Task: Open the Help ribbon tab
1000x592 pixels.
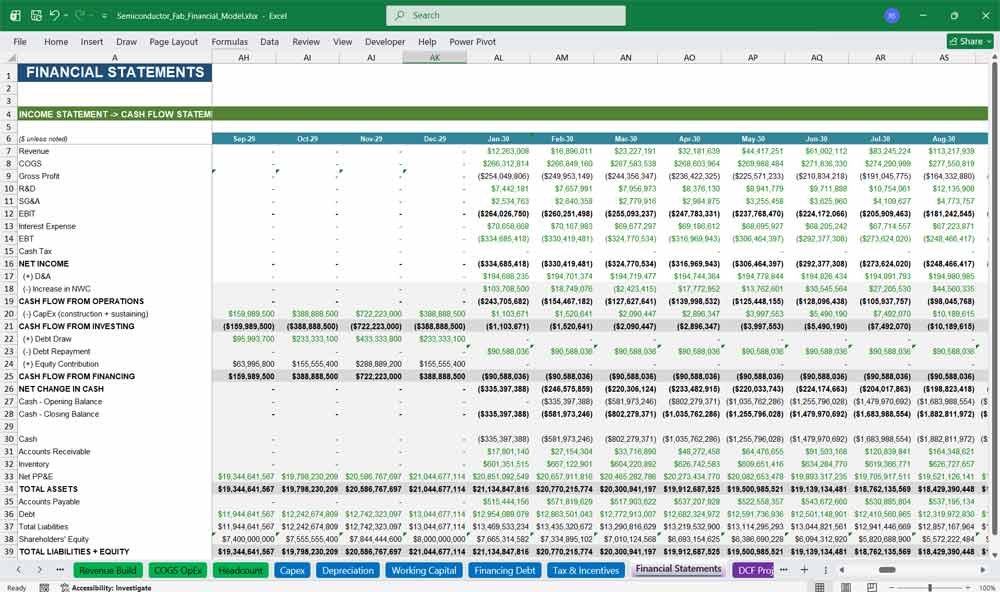Action: [x=427, y=41]
